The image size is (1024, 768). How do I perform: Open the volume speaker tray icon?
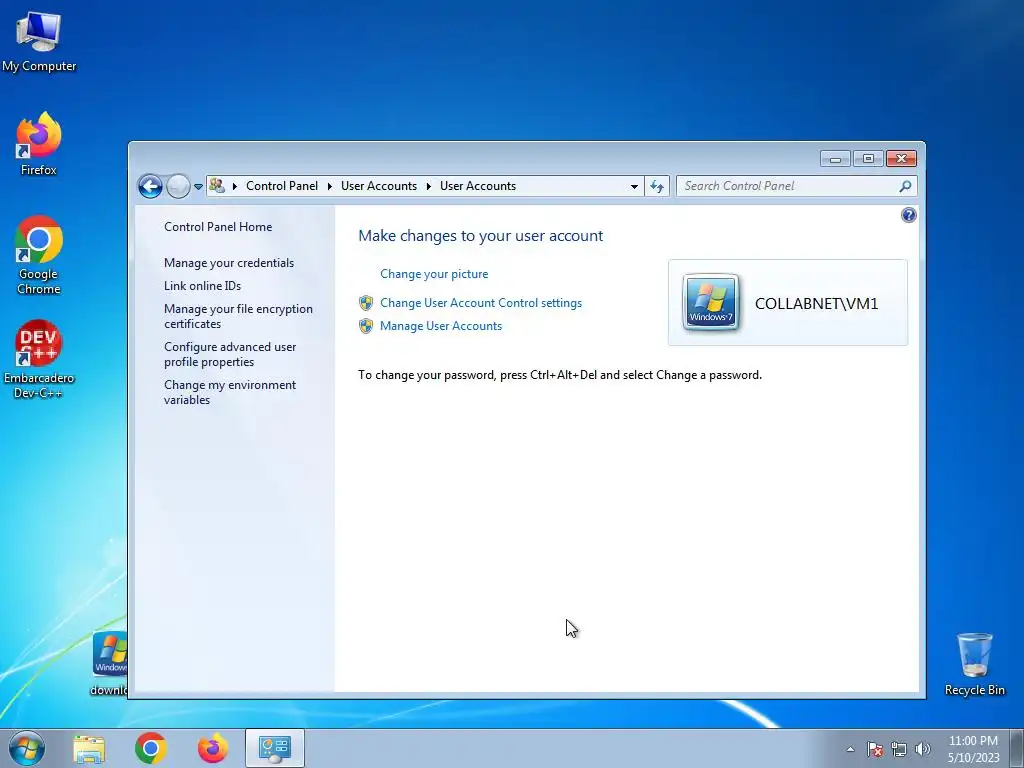923,749
